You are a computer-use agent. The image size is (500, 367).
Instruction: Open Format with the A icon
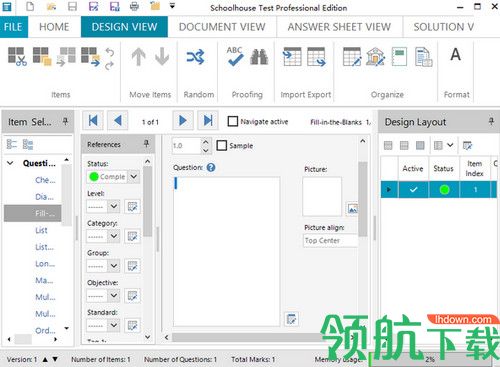coord(456,55)
